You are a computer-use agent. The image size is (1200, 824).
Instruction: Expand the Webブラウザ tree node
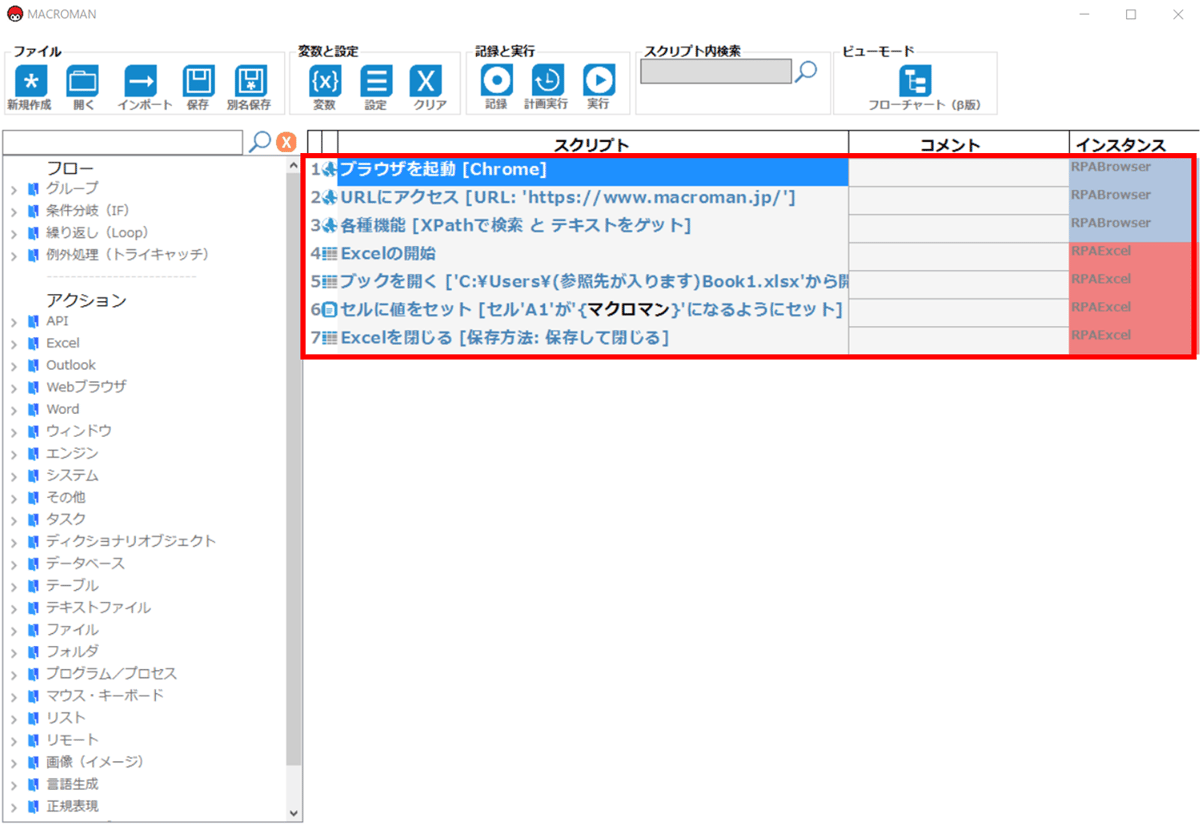pos(14,387)
